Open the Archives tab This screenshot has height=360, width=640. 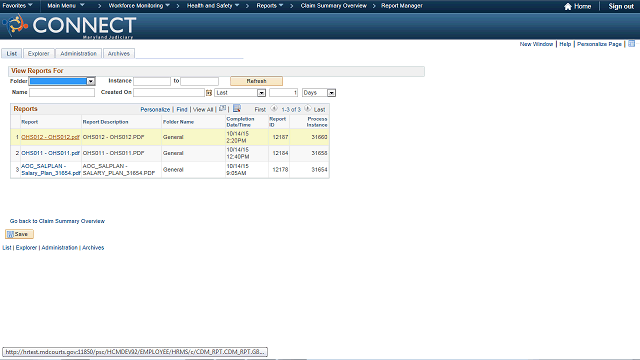point(119,53)
